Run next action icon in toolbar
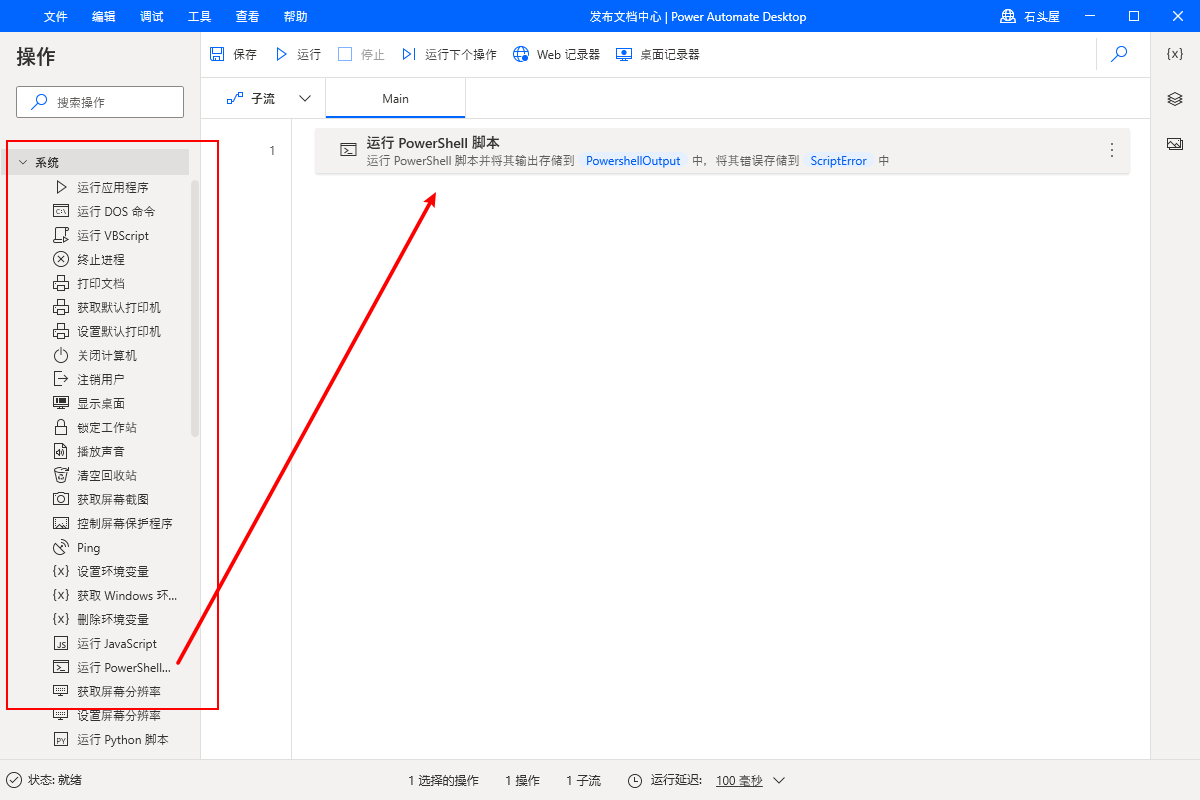1200x800 pixels. pos(409,54)
